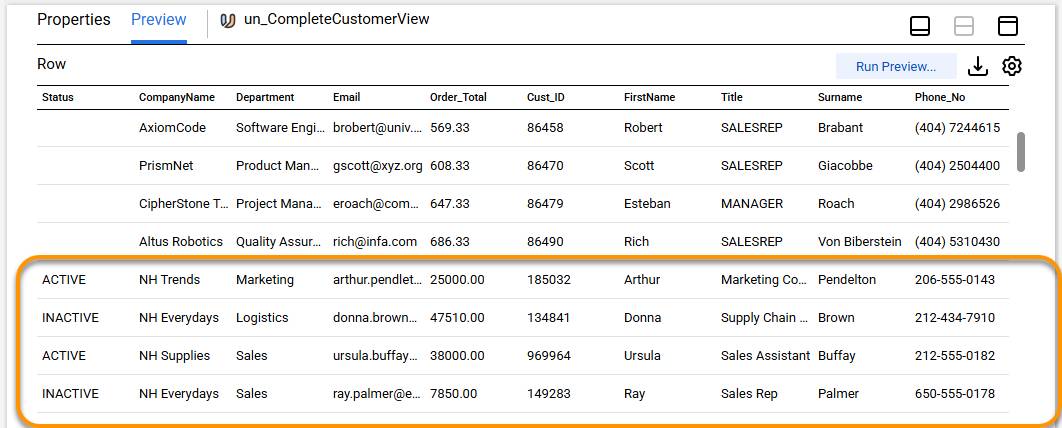The height and width of the screenshot is (428, 1062).
Task: Click the Title column header
Action: [731, 98]
